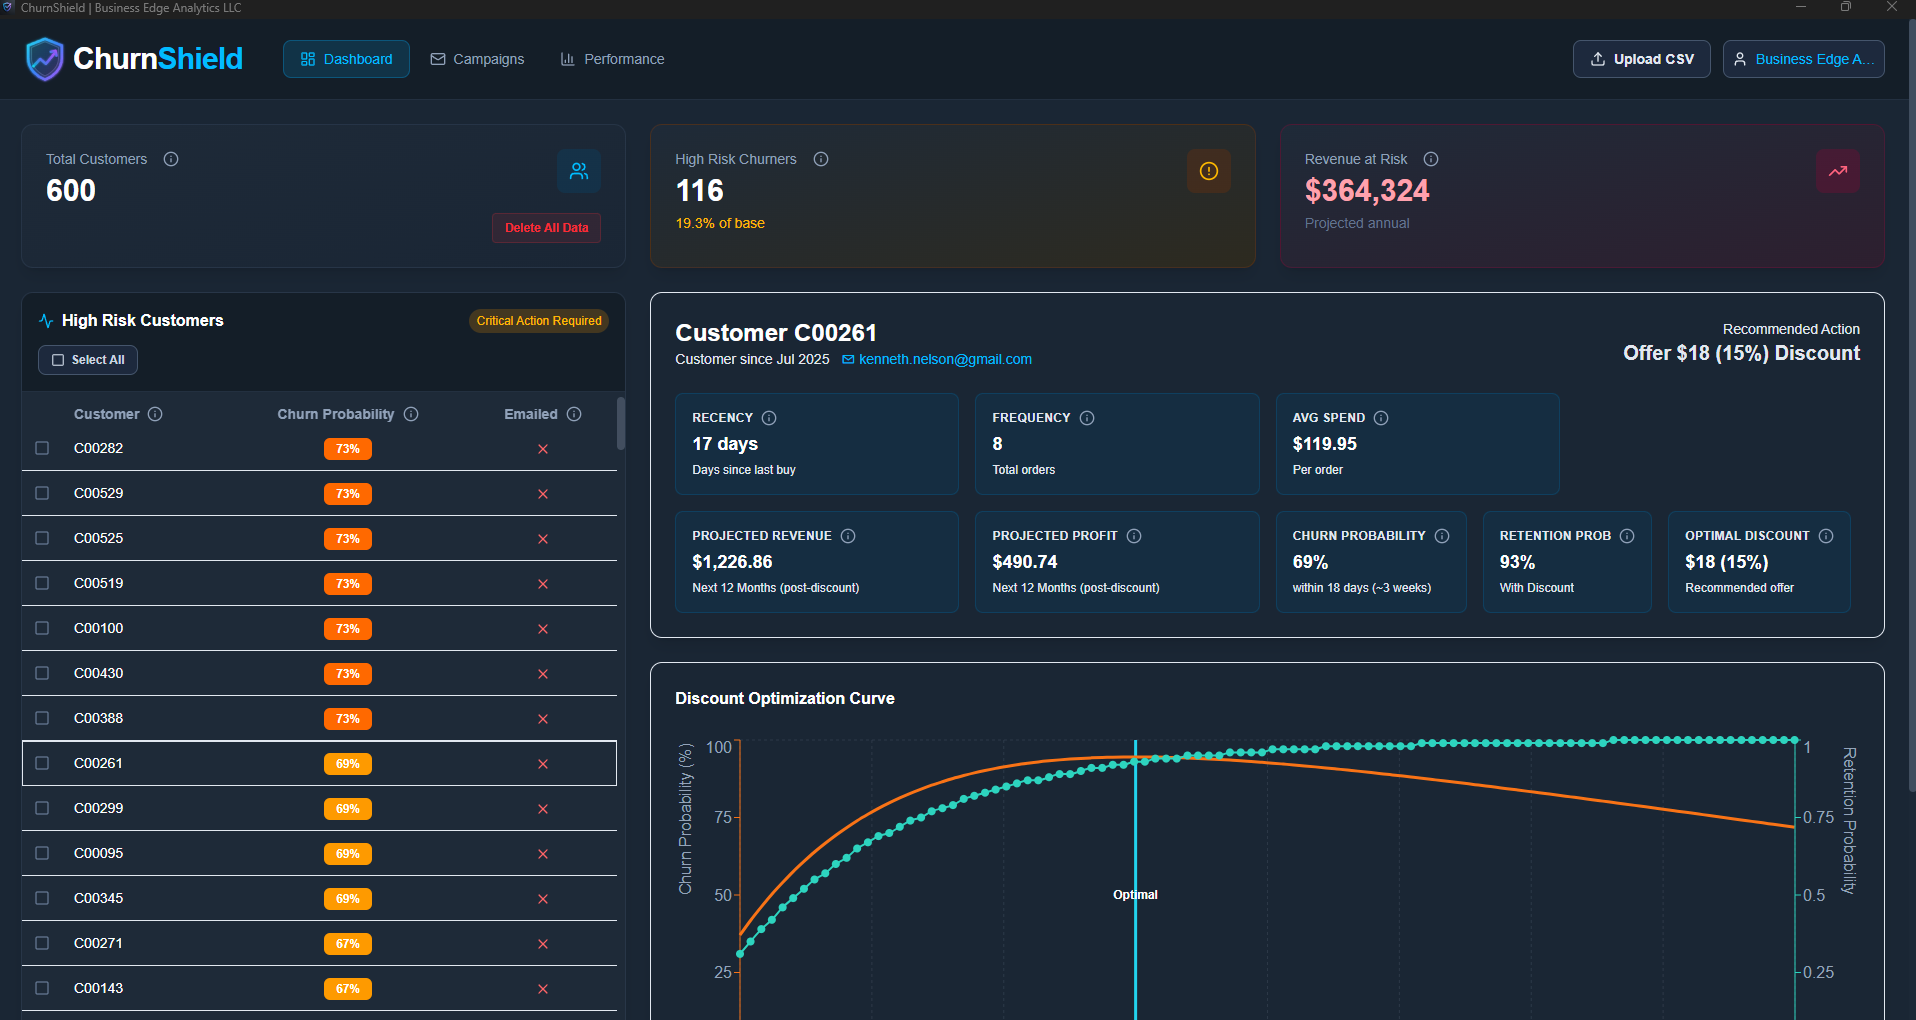The image size is (1916, 1020).
Task: Click the info icon beside Total Customers label
Action: tap(170, 159)
